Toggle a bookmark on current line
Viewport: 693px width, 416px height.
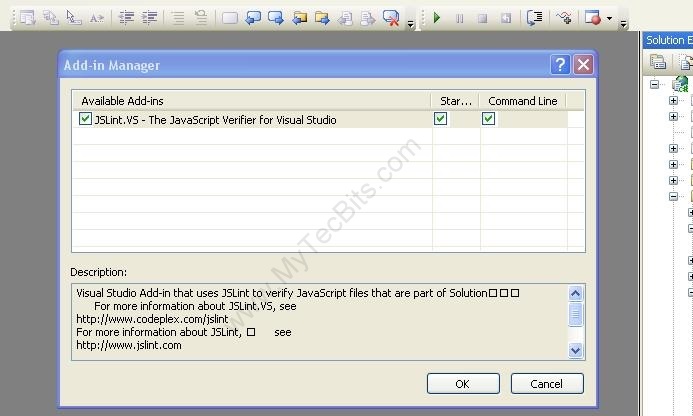[x=230, y=18]
